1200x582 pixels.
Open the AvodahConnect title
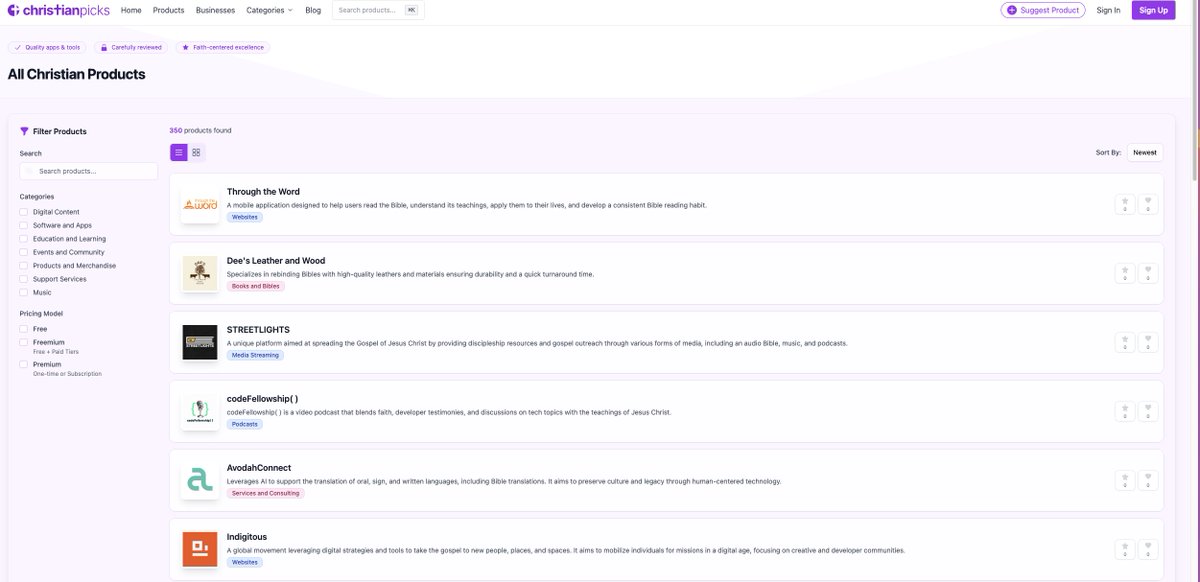click(x=259, y=467)
